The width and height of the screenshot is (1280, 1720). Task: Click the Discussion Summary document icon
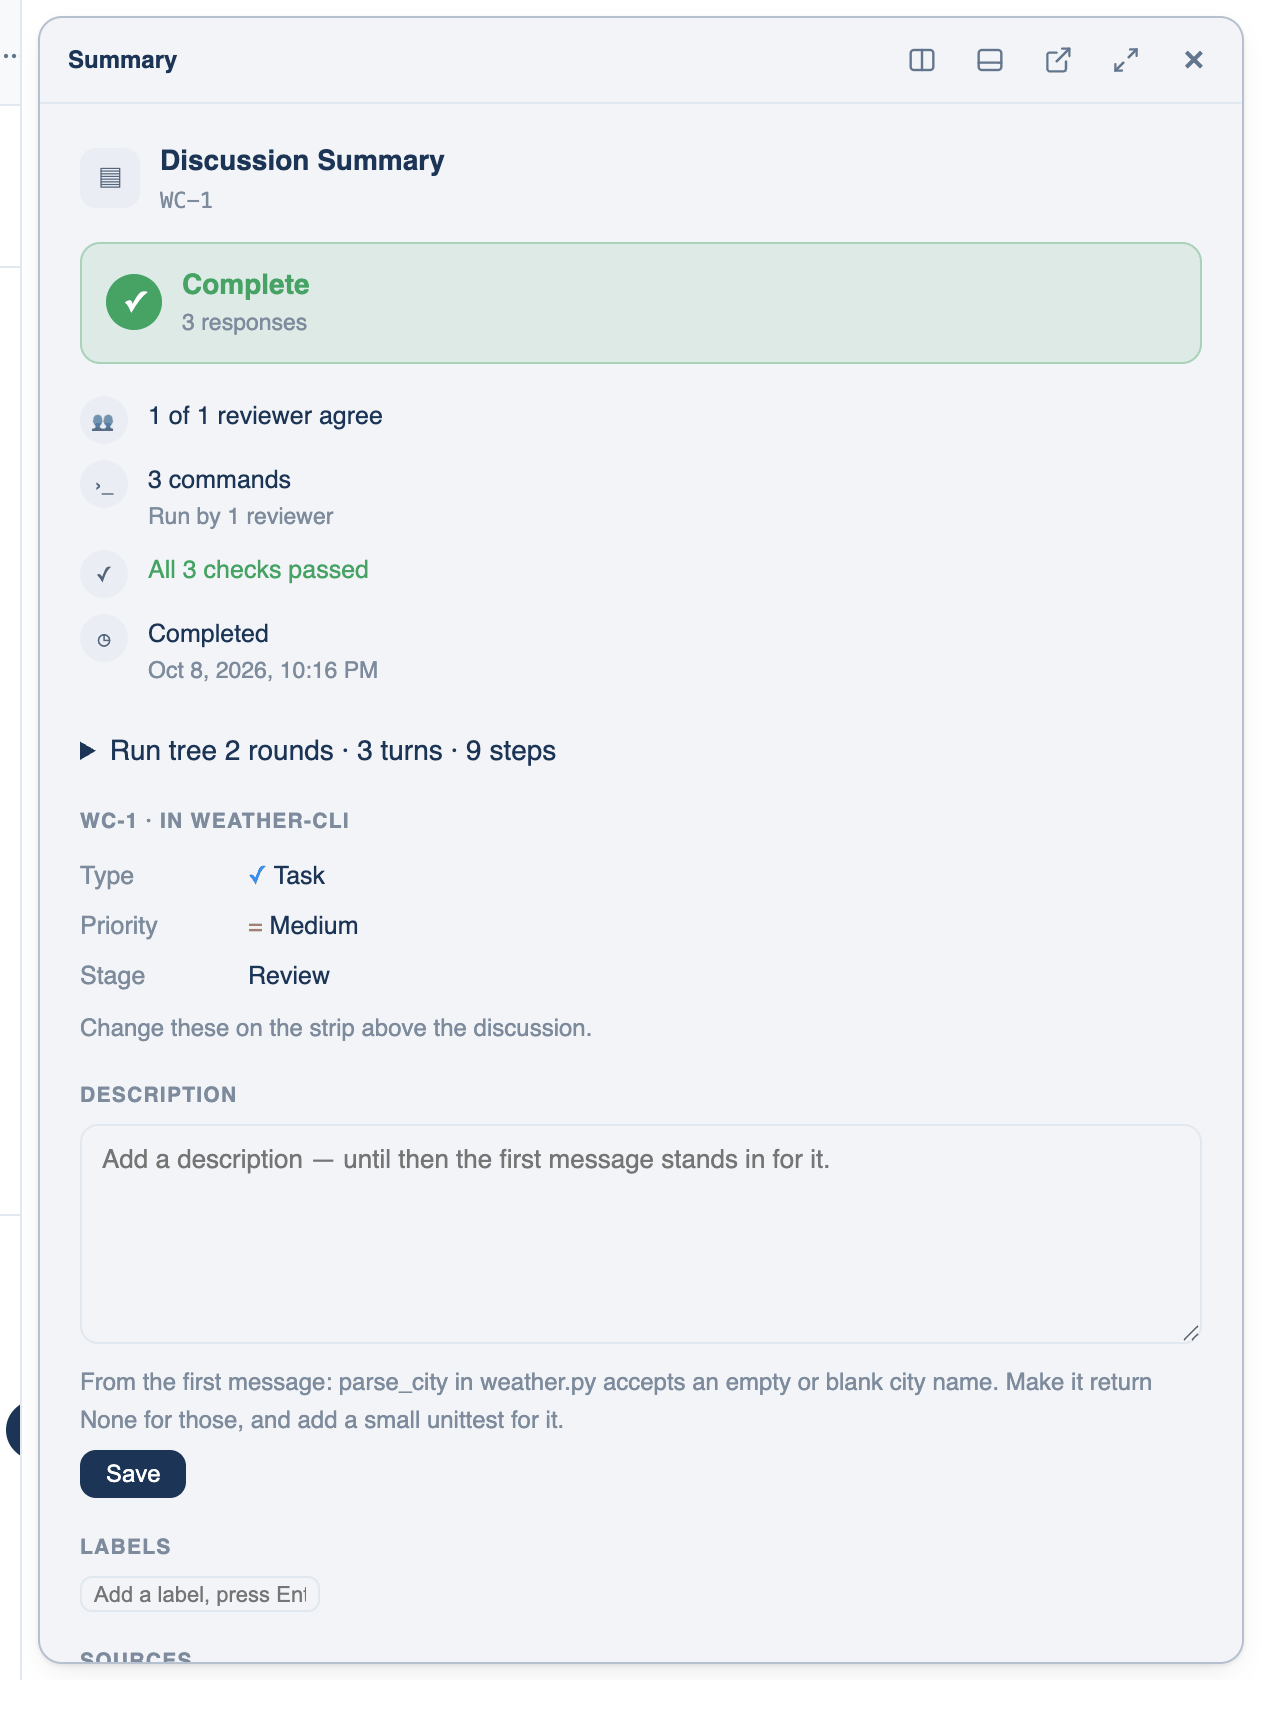110,178
